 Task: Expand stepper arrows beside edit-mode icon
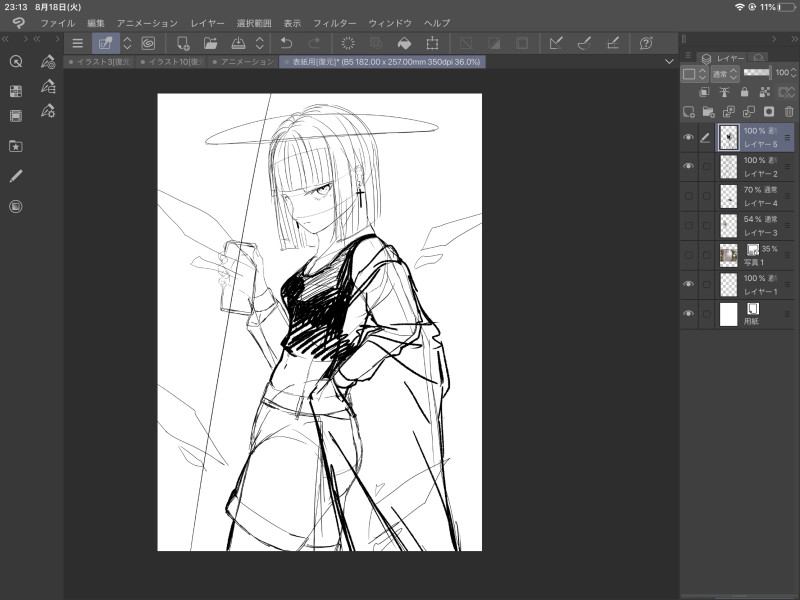click(128, 43)
